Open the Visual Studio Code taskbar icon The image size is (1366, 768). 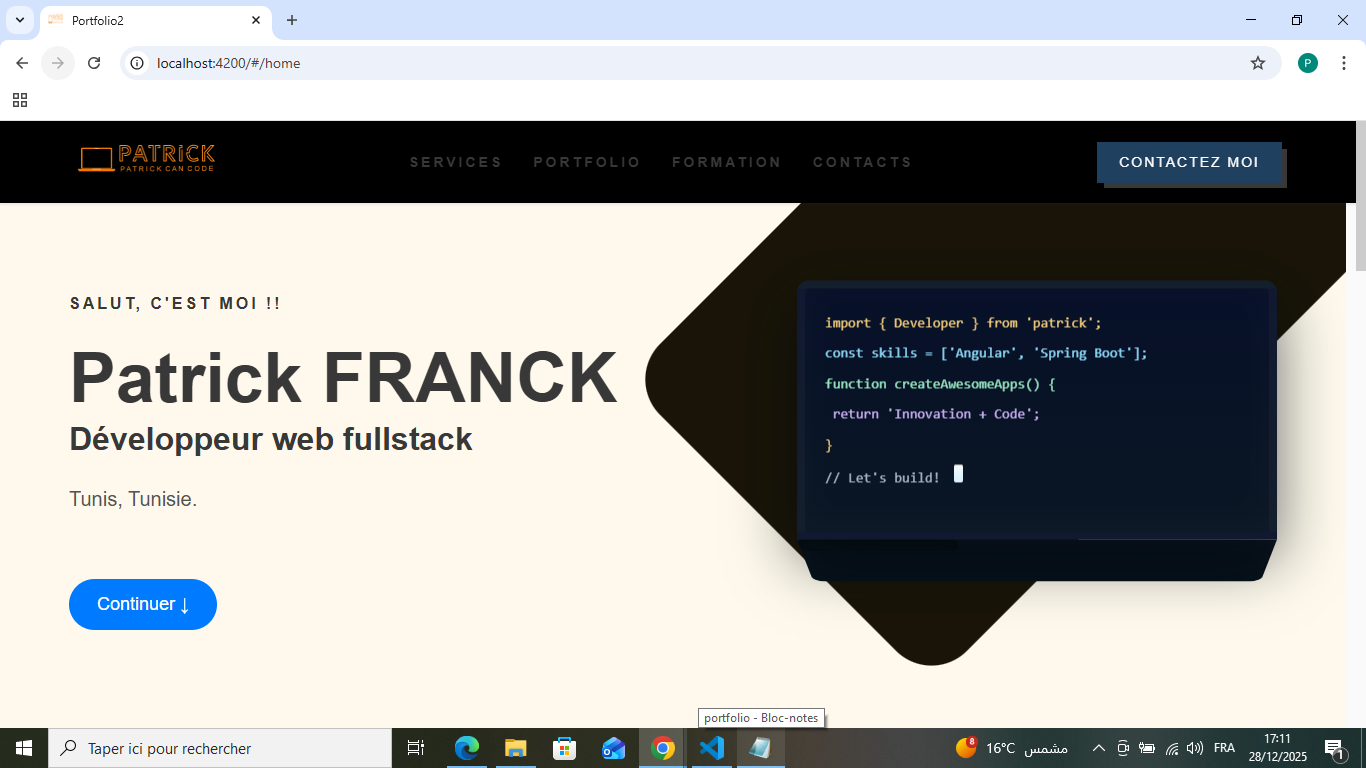[x=711, y=747]
